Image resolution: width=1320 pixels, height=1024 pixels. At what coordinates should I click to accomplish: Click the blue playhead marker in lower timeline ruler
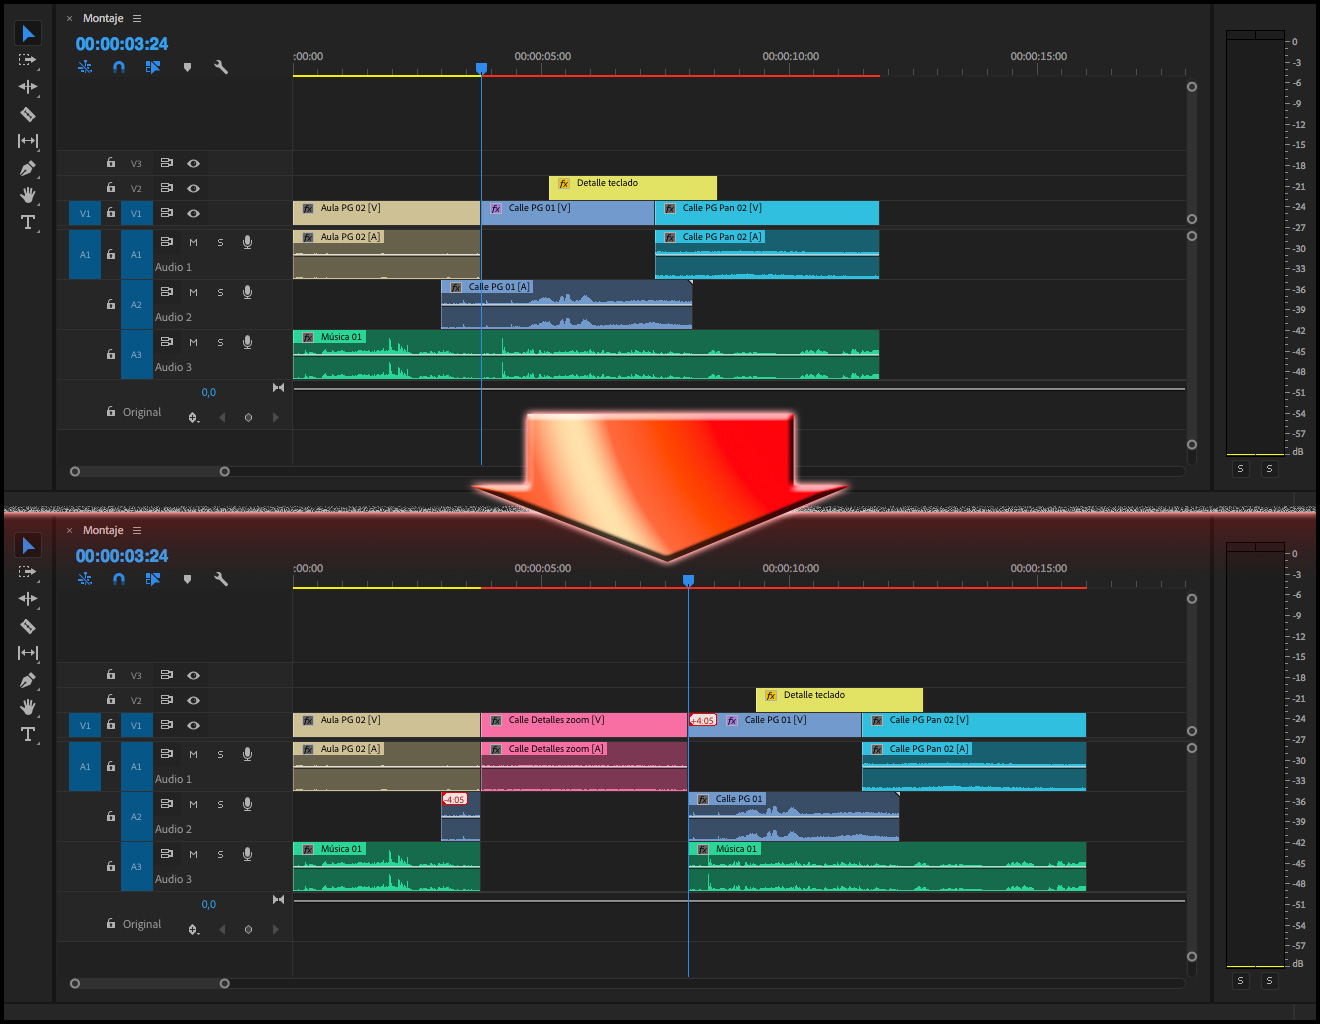[x=688, y=580]
